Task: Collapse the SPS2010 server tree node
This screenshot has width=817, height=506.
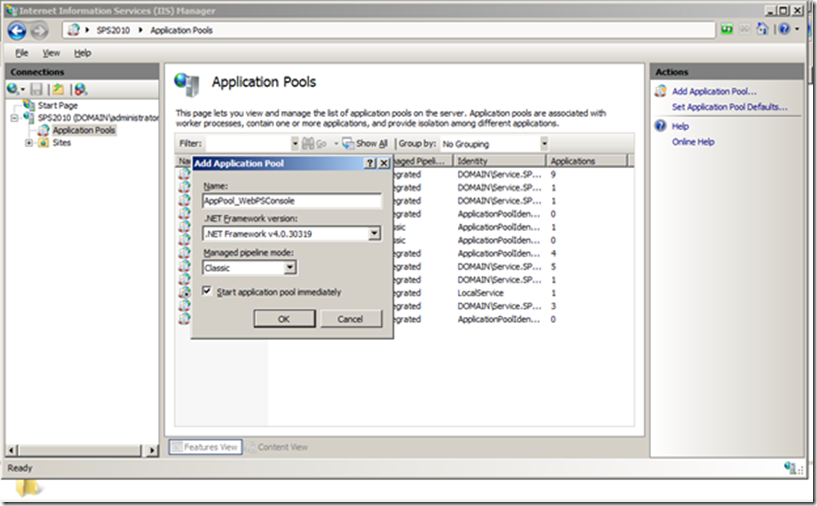Action: [15, 118]
